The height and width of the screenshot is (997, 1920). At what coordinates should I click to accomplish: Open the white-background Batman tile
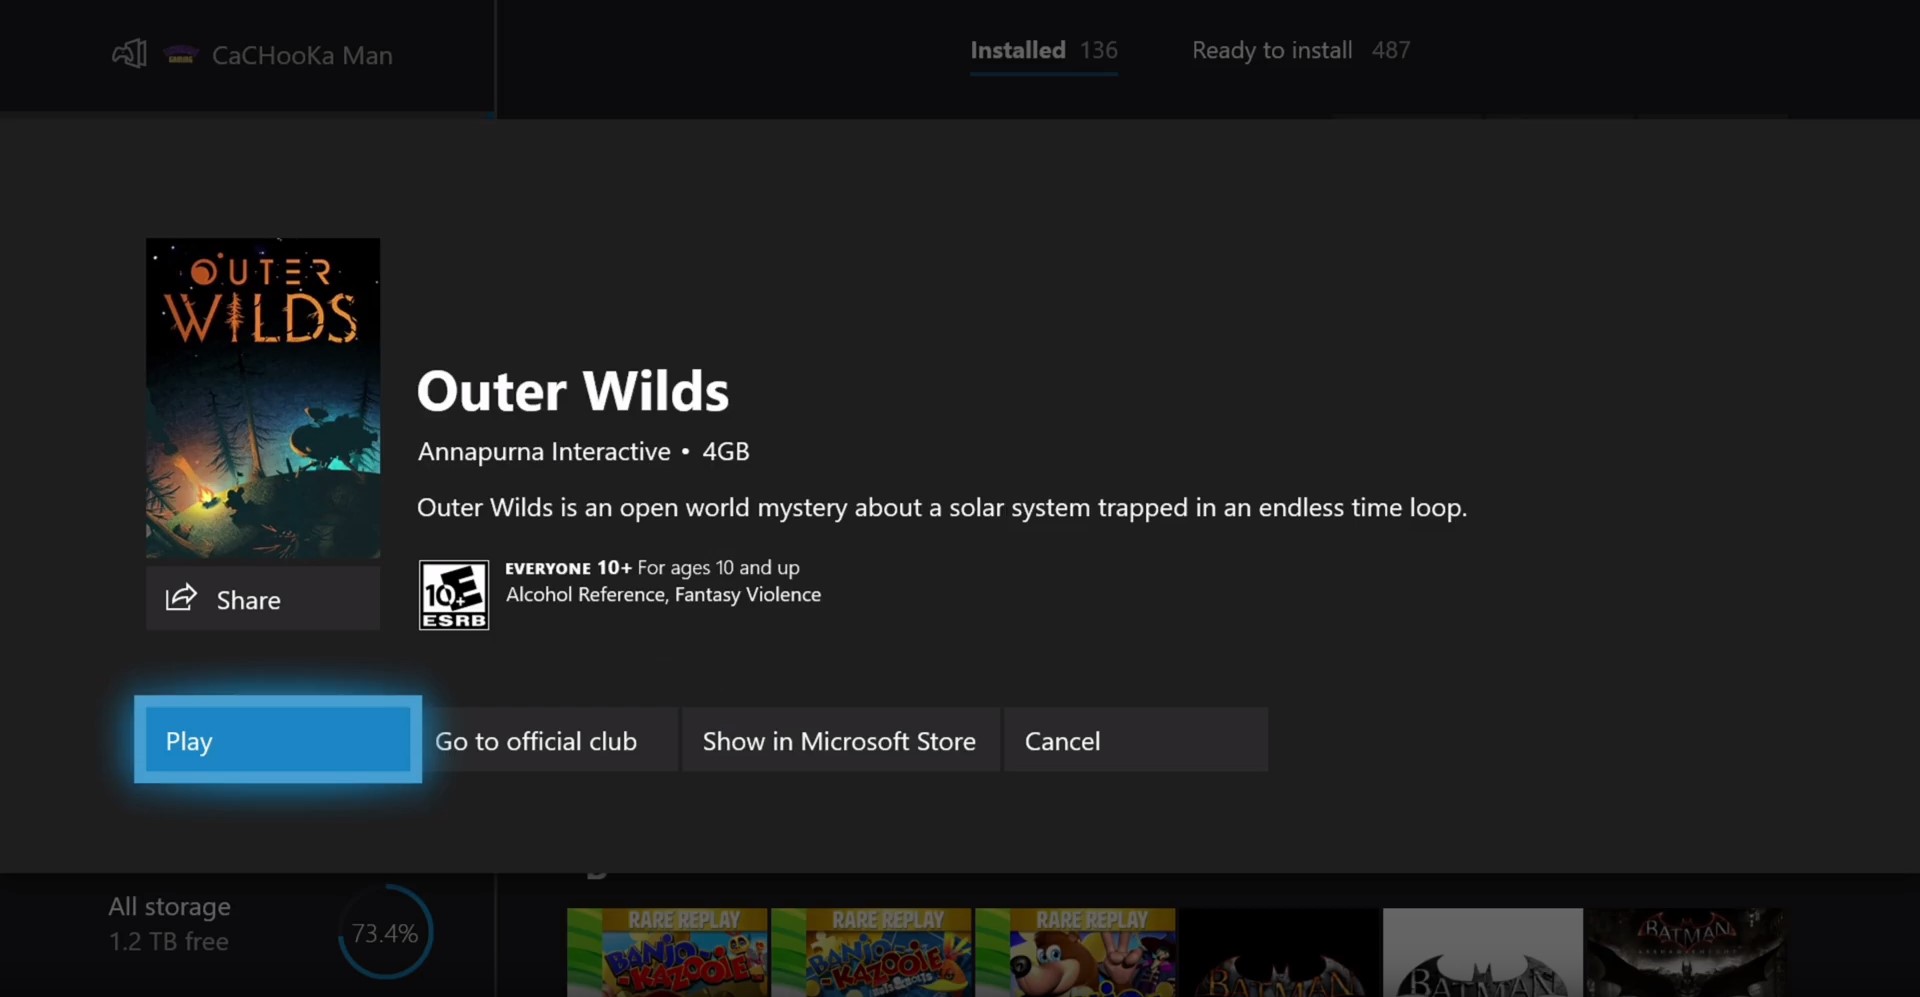(1483, 952)
